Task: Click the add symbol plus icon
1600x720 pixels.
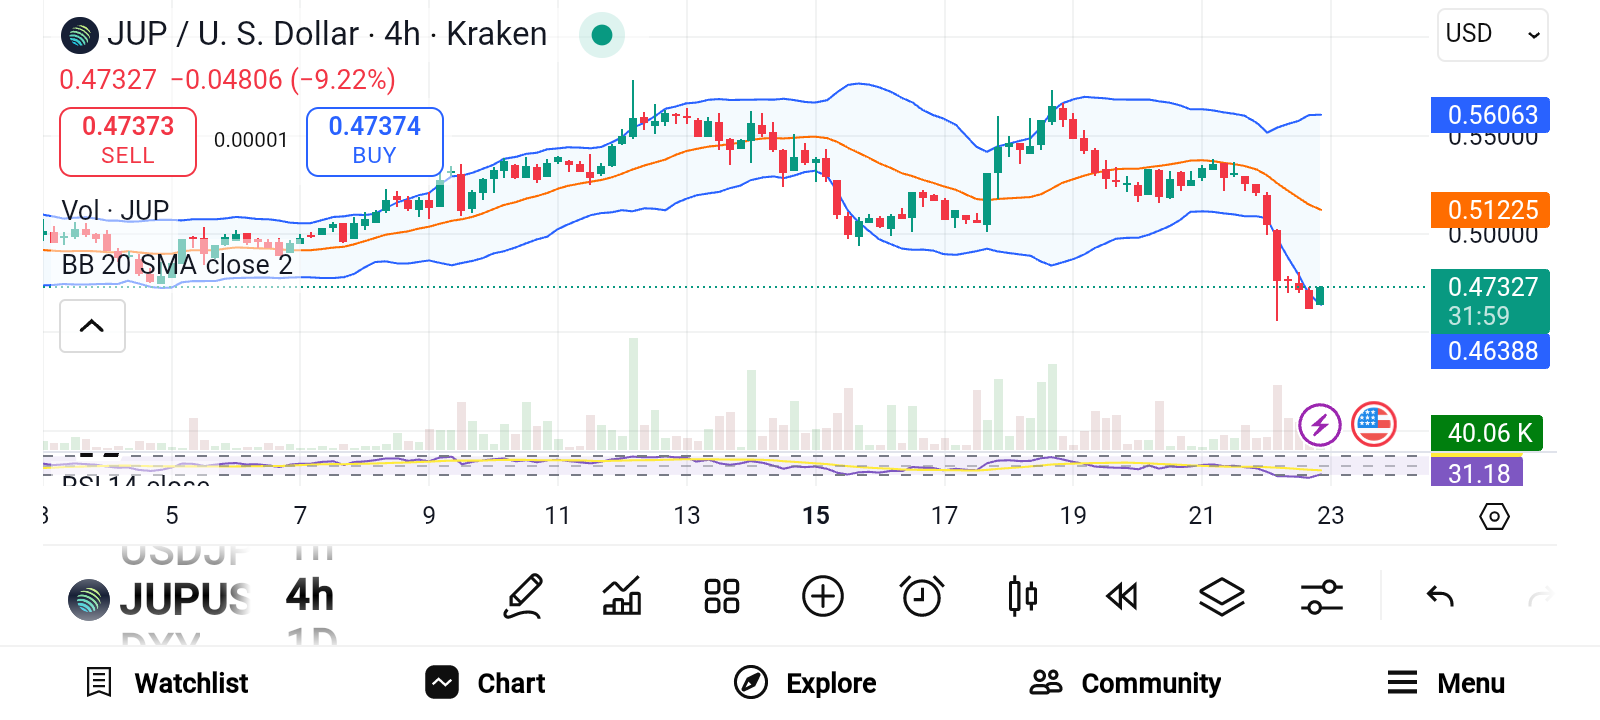Action: tap(822, 597)
